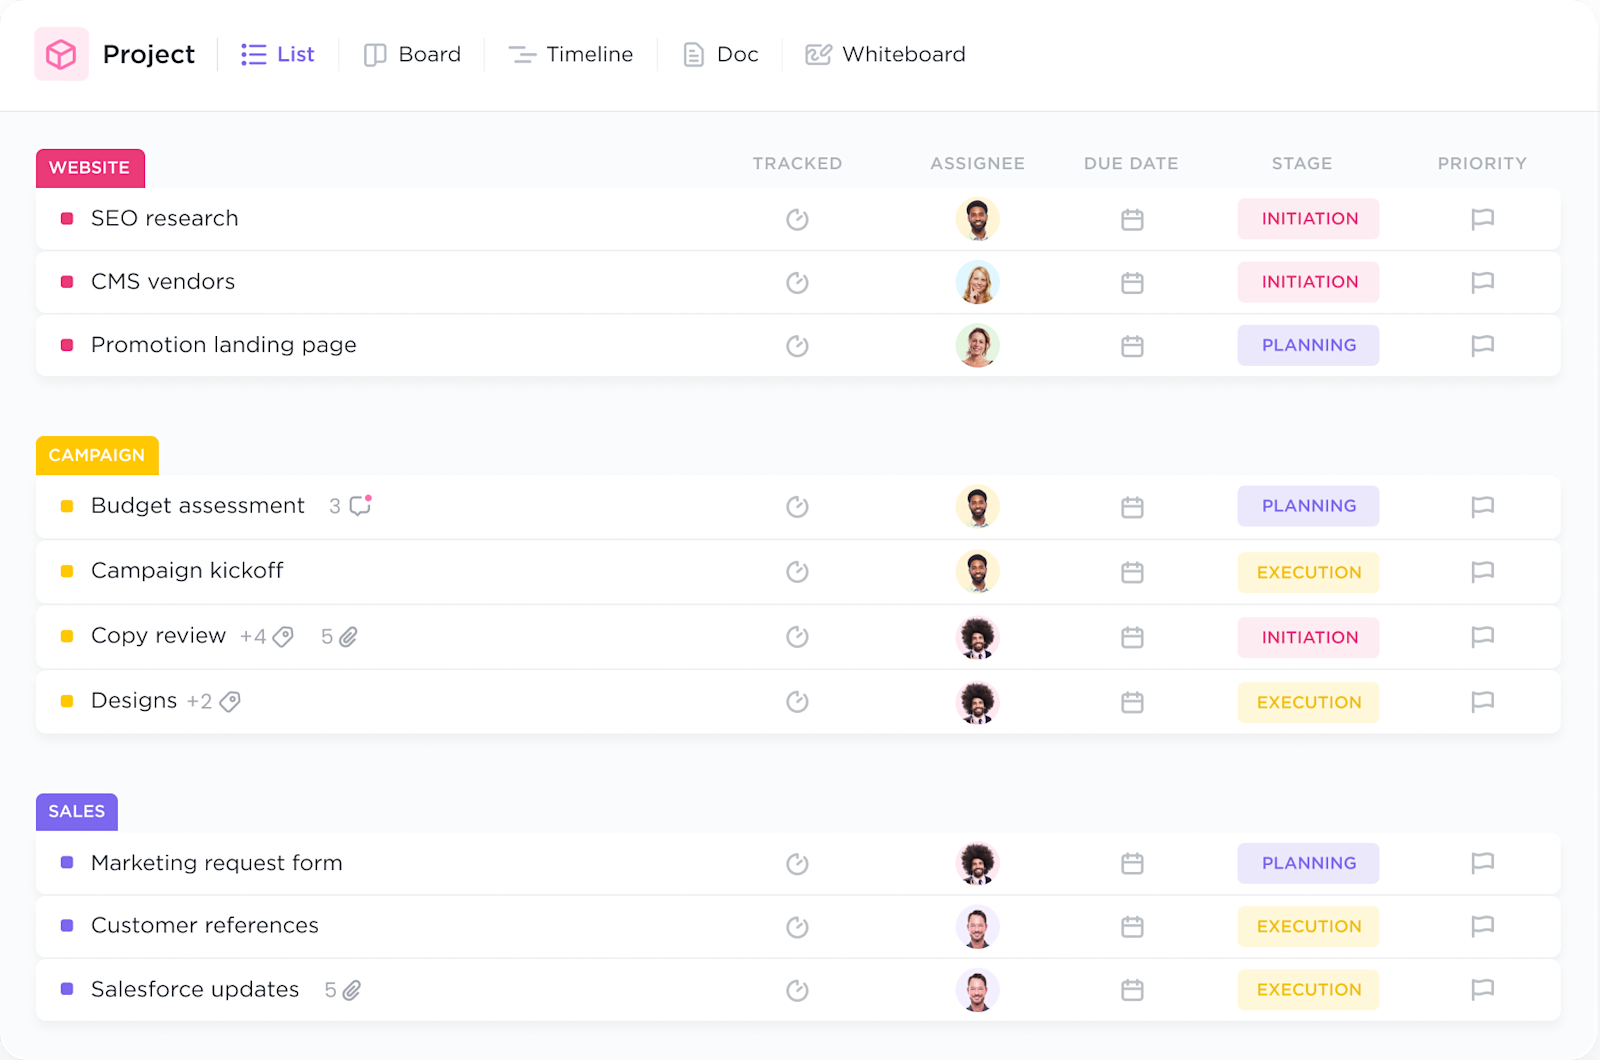Set priority for Marketing request form
The image size is (1600, 1060).
coord(1482,863)
